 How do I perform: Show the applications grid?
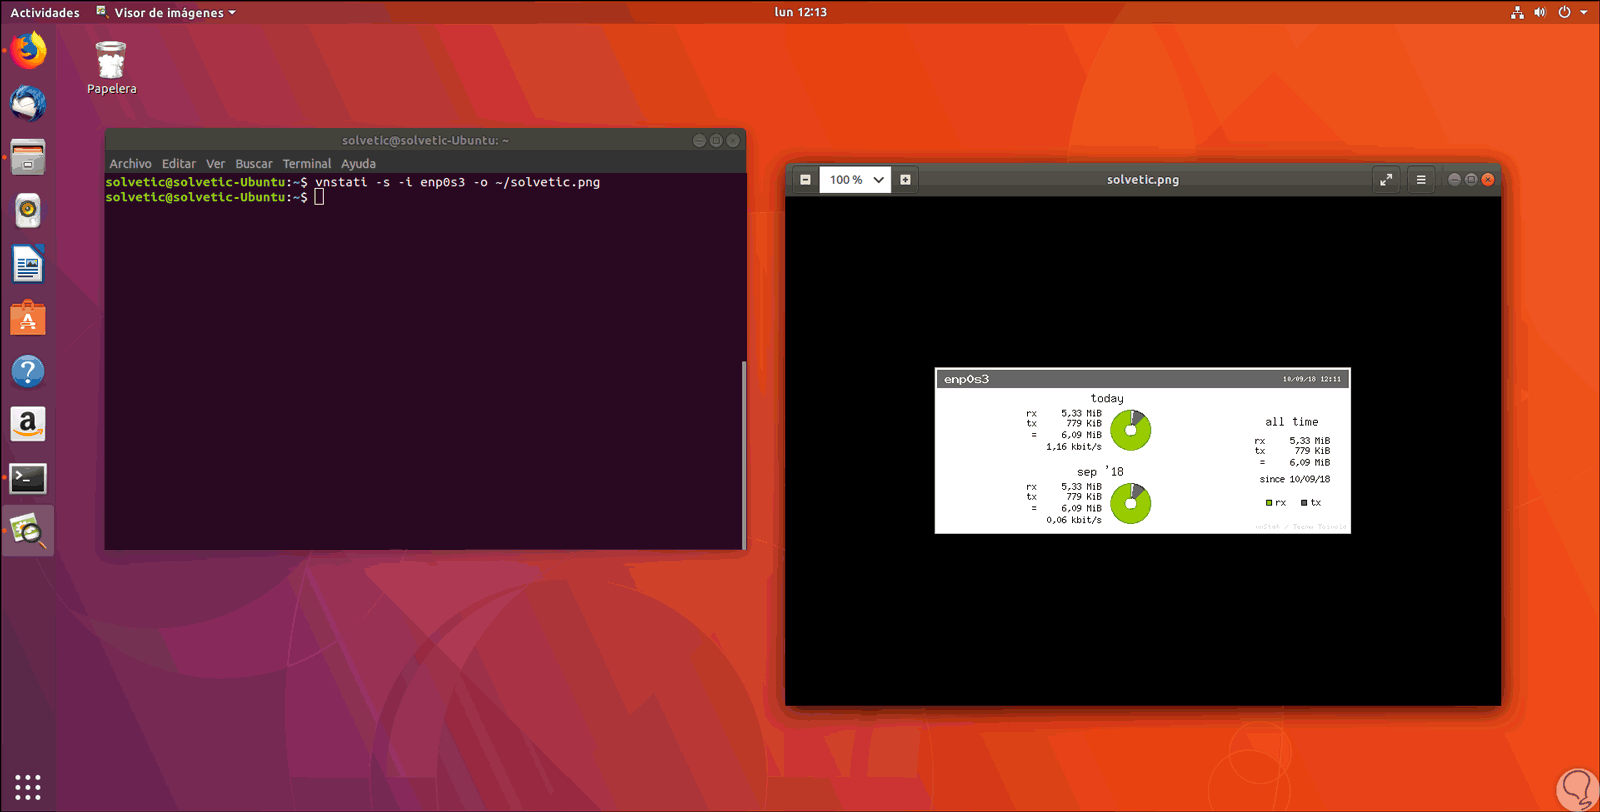pos(28,787)
